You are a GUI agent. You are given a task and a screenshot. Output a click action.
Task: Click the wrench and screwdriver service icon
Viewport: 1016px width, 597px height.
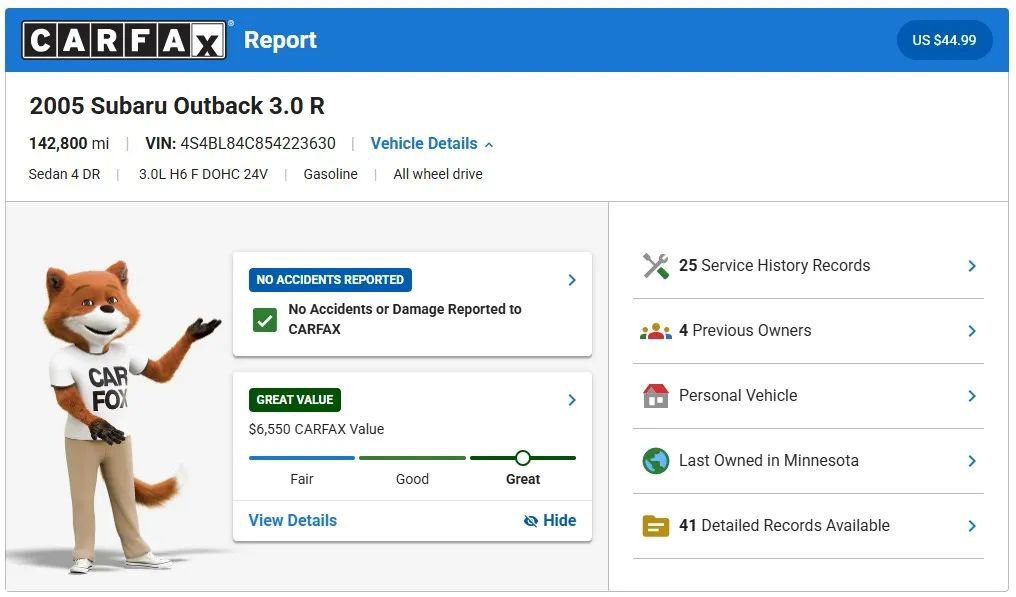pos(655,266)
